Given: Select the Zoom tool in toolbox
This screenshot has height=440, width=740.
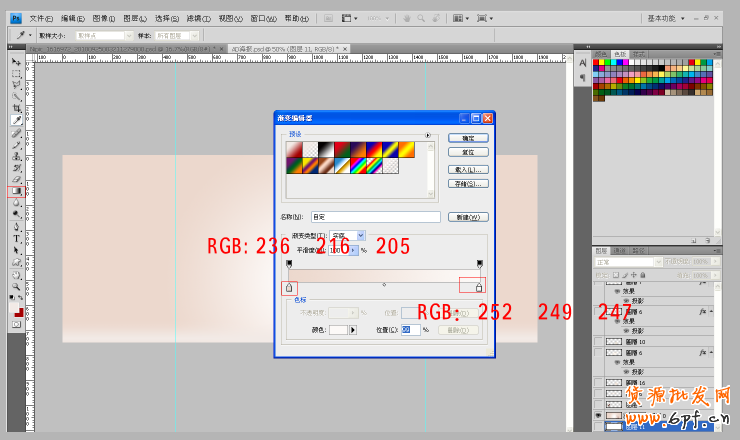Looking at the screenshot, I should point(16,286).
